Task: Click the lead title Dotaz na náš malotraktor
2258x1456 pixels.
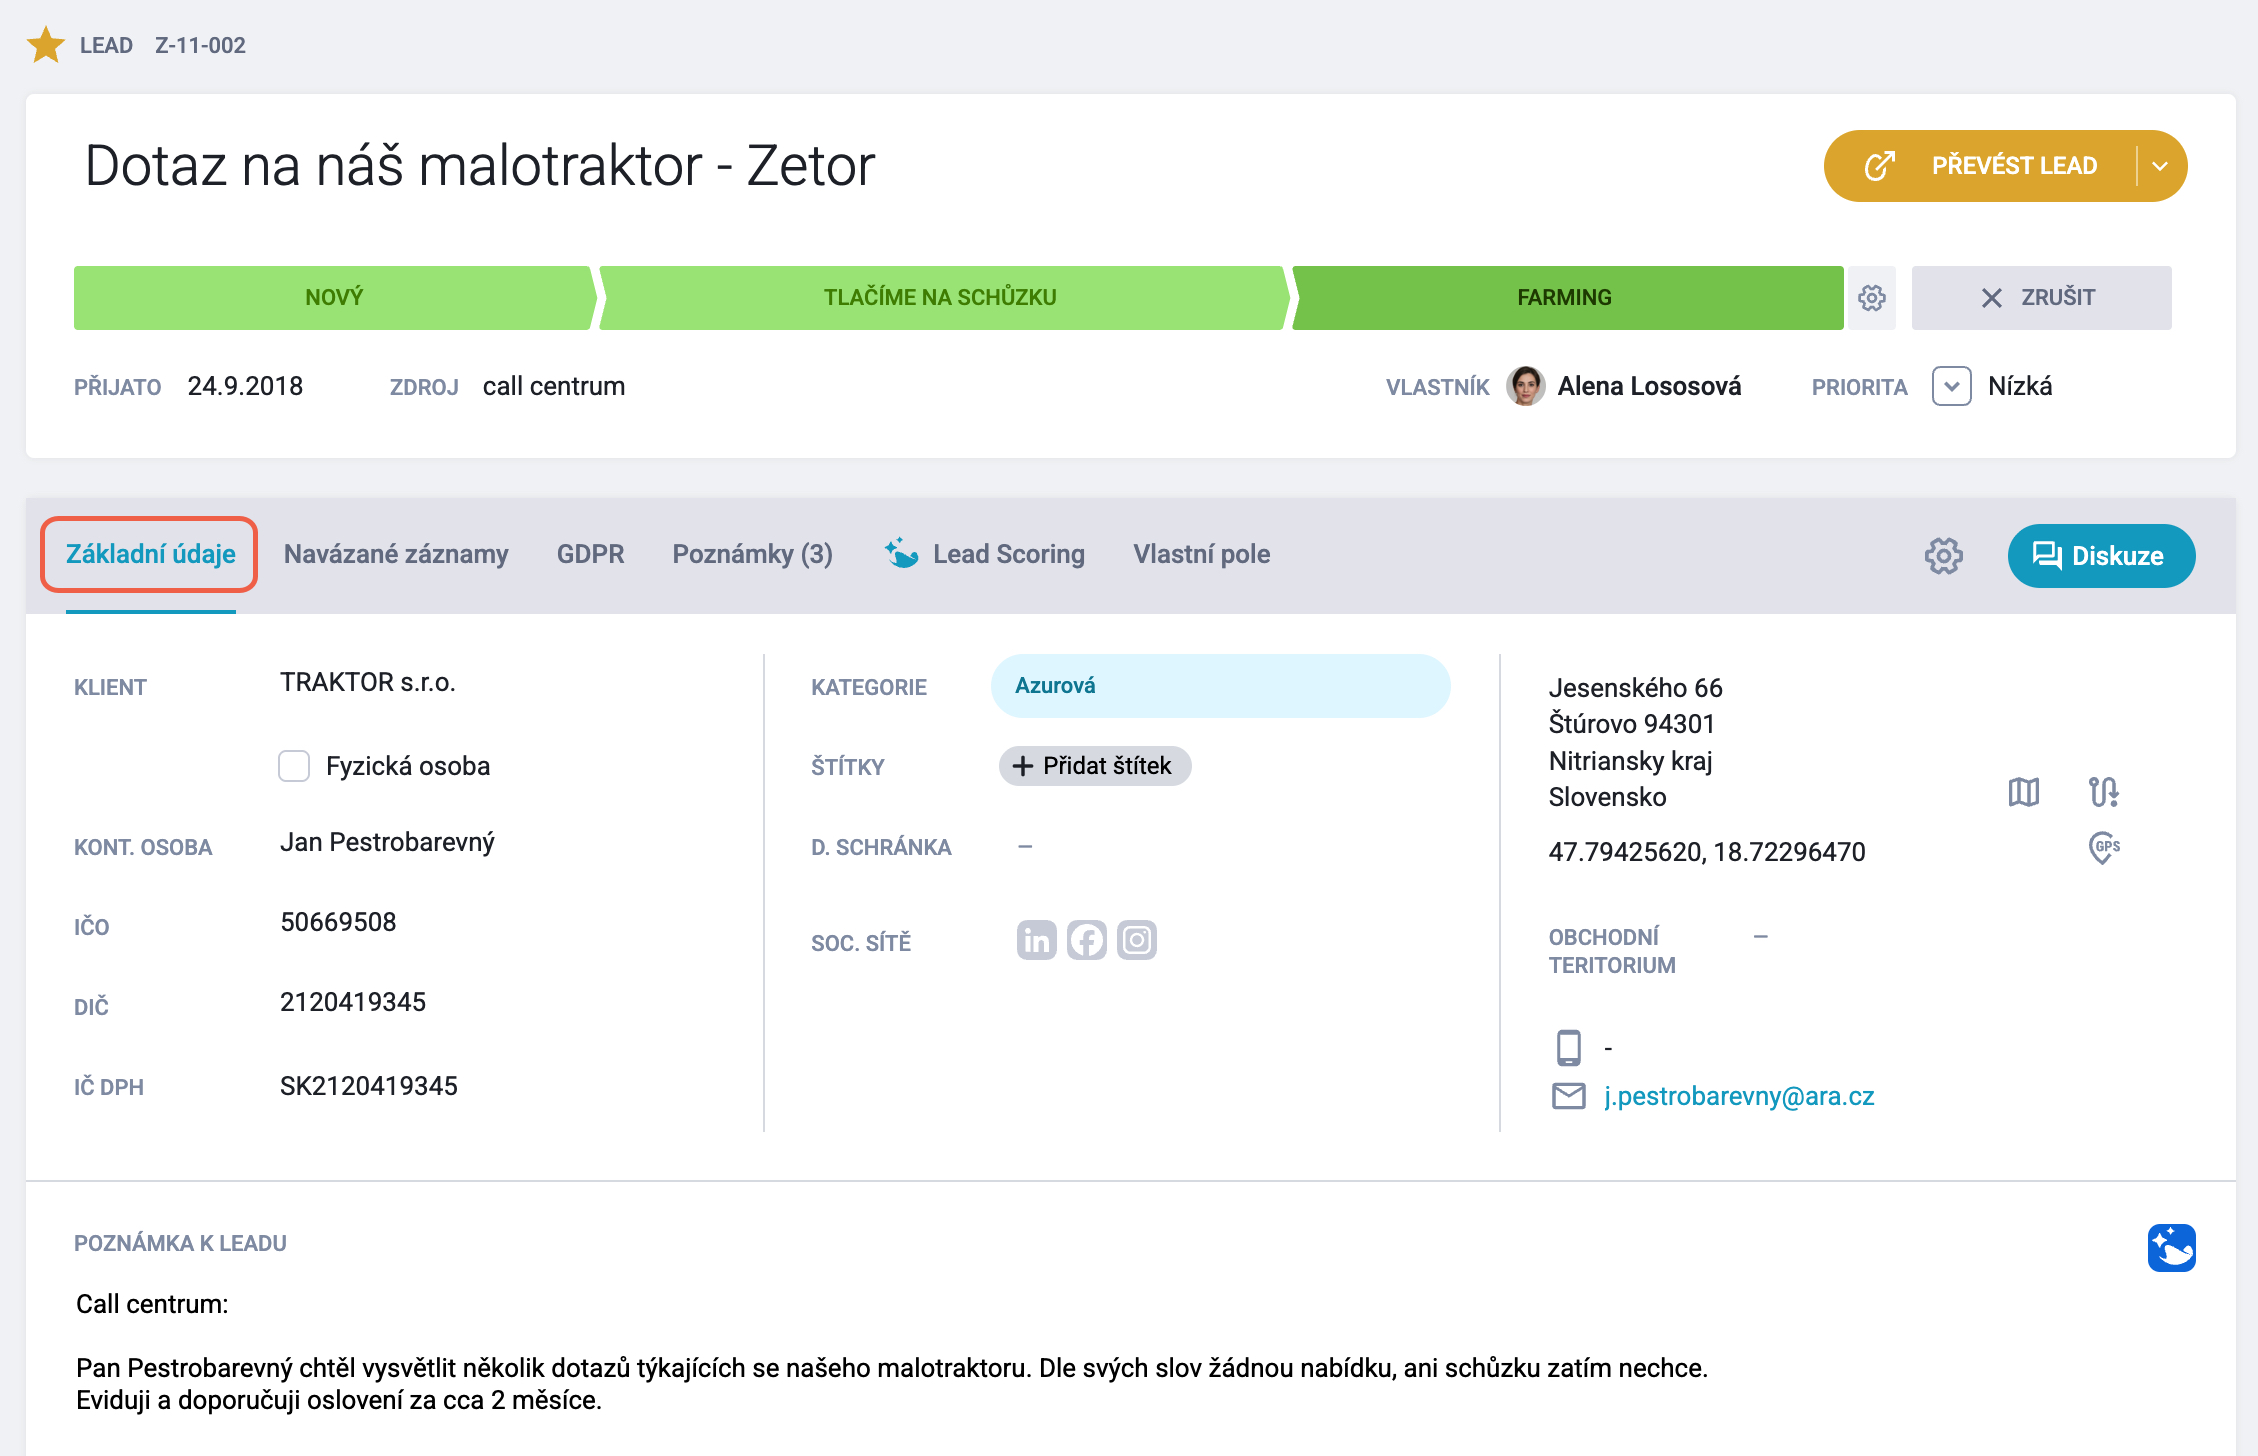Action: [x=480, y=166]
